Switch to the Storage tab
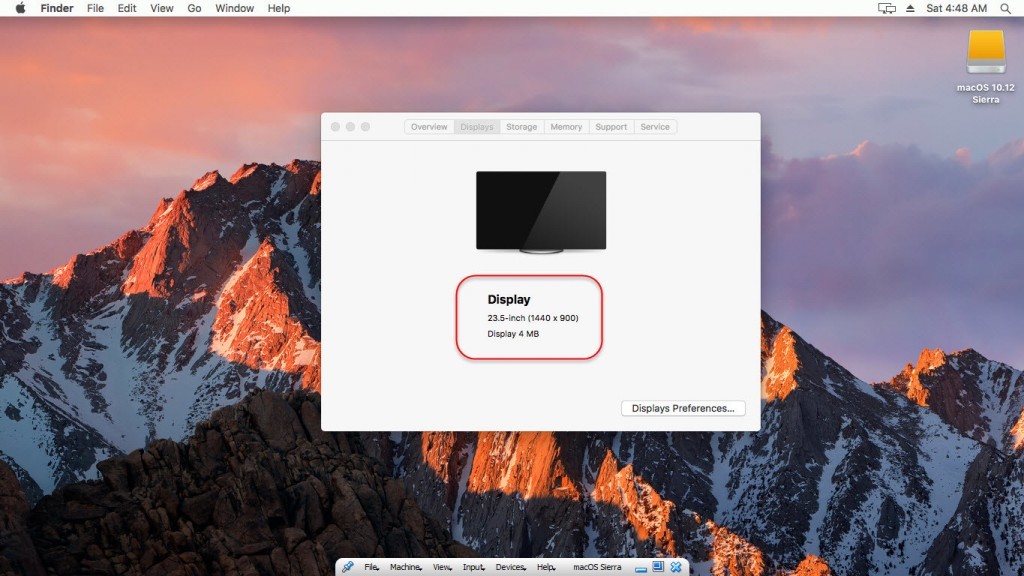1024x576 pixels. click(x=521, y=126)
